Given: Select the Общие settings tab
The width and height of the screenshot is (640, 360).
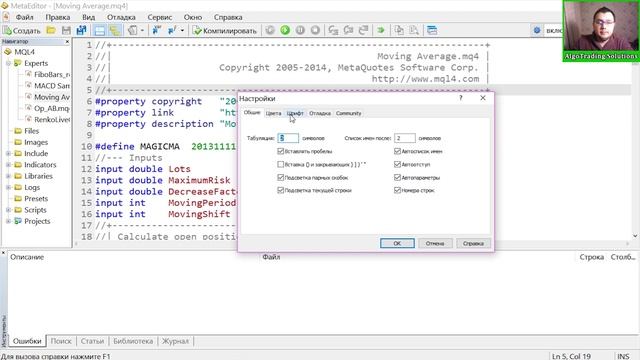Looking at the screenshot, I should tap(252, 112).
